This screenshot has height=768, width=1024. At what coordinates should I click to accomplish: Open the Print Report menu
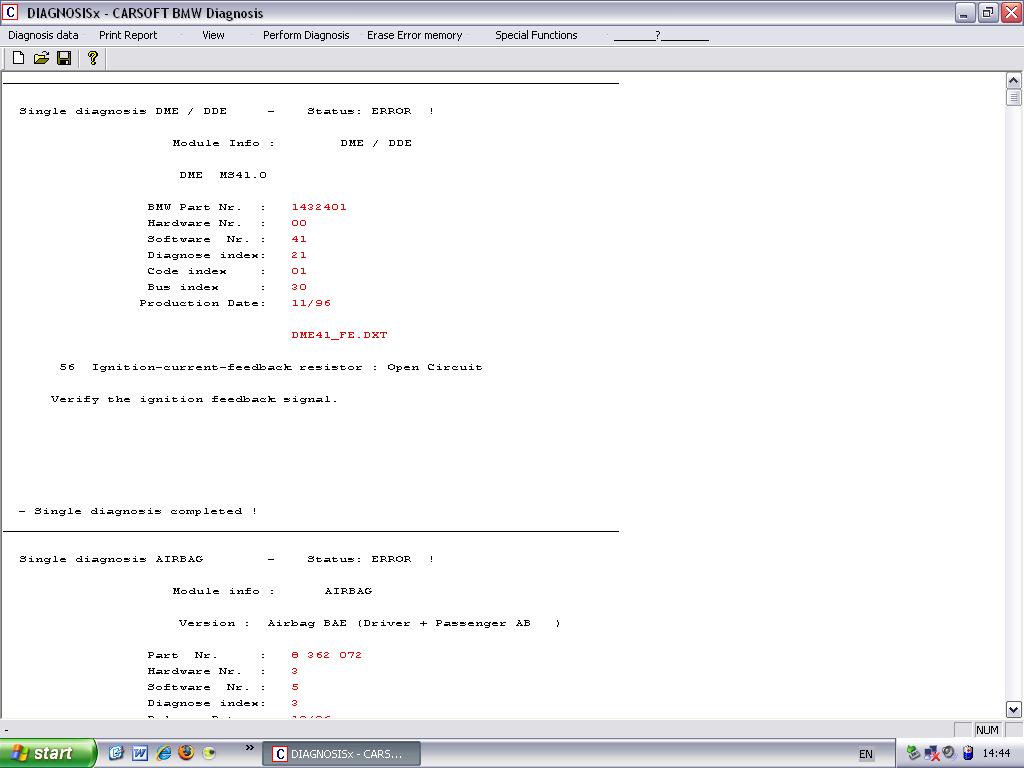pos(128,35)
